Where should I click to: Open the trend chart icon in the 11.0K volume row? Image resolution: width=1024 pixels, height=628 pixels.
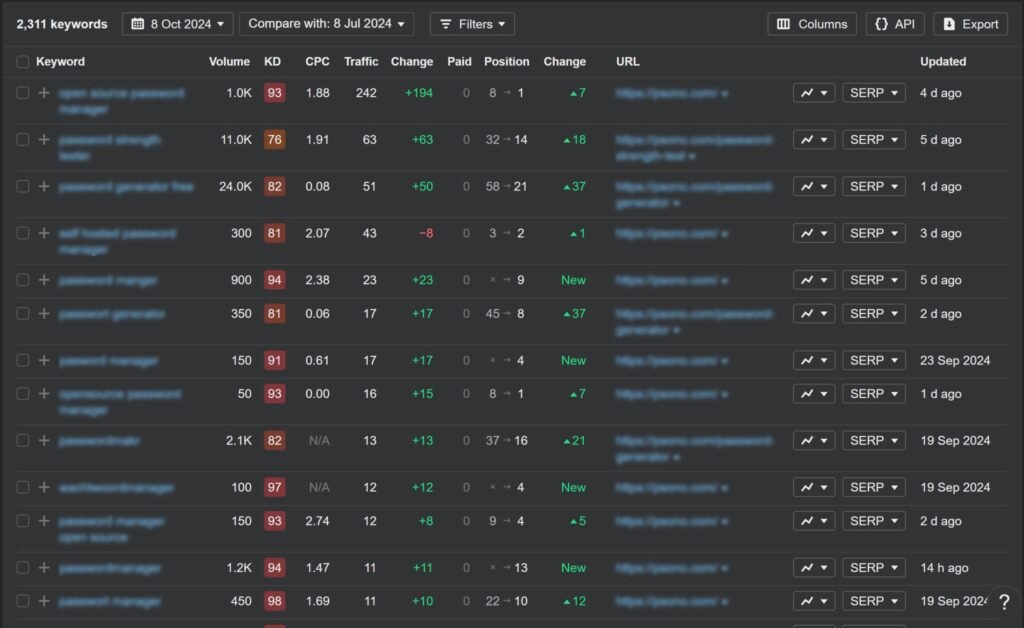coord(813,140)
